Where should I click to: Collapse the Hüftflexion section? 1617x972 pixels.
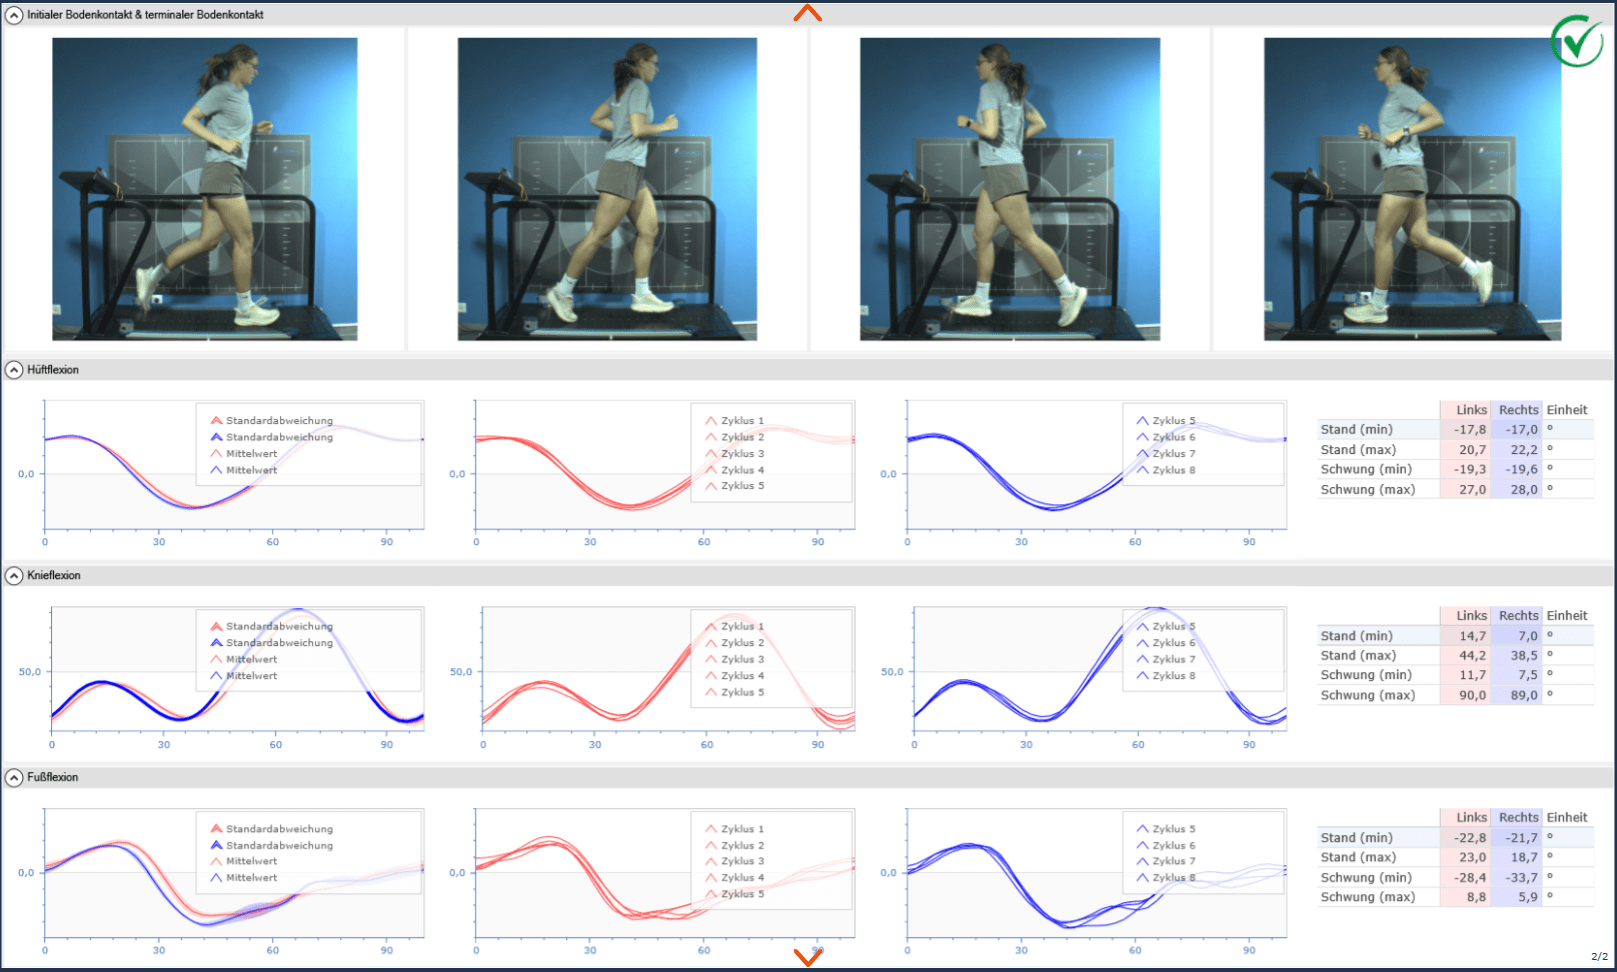click(x=14, y=370)
